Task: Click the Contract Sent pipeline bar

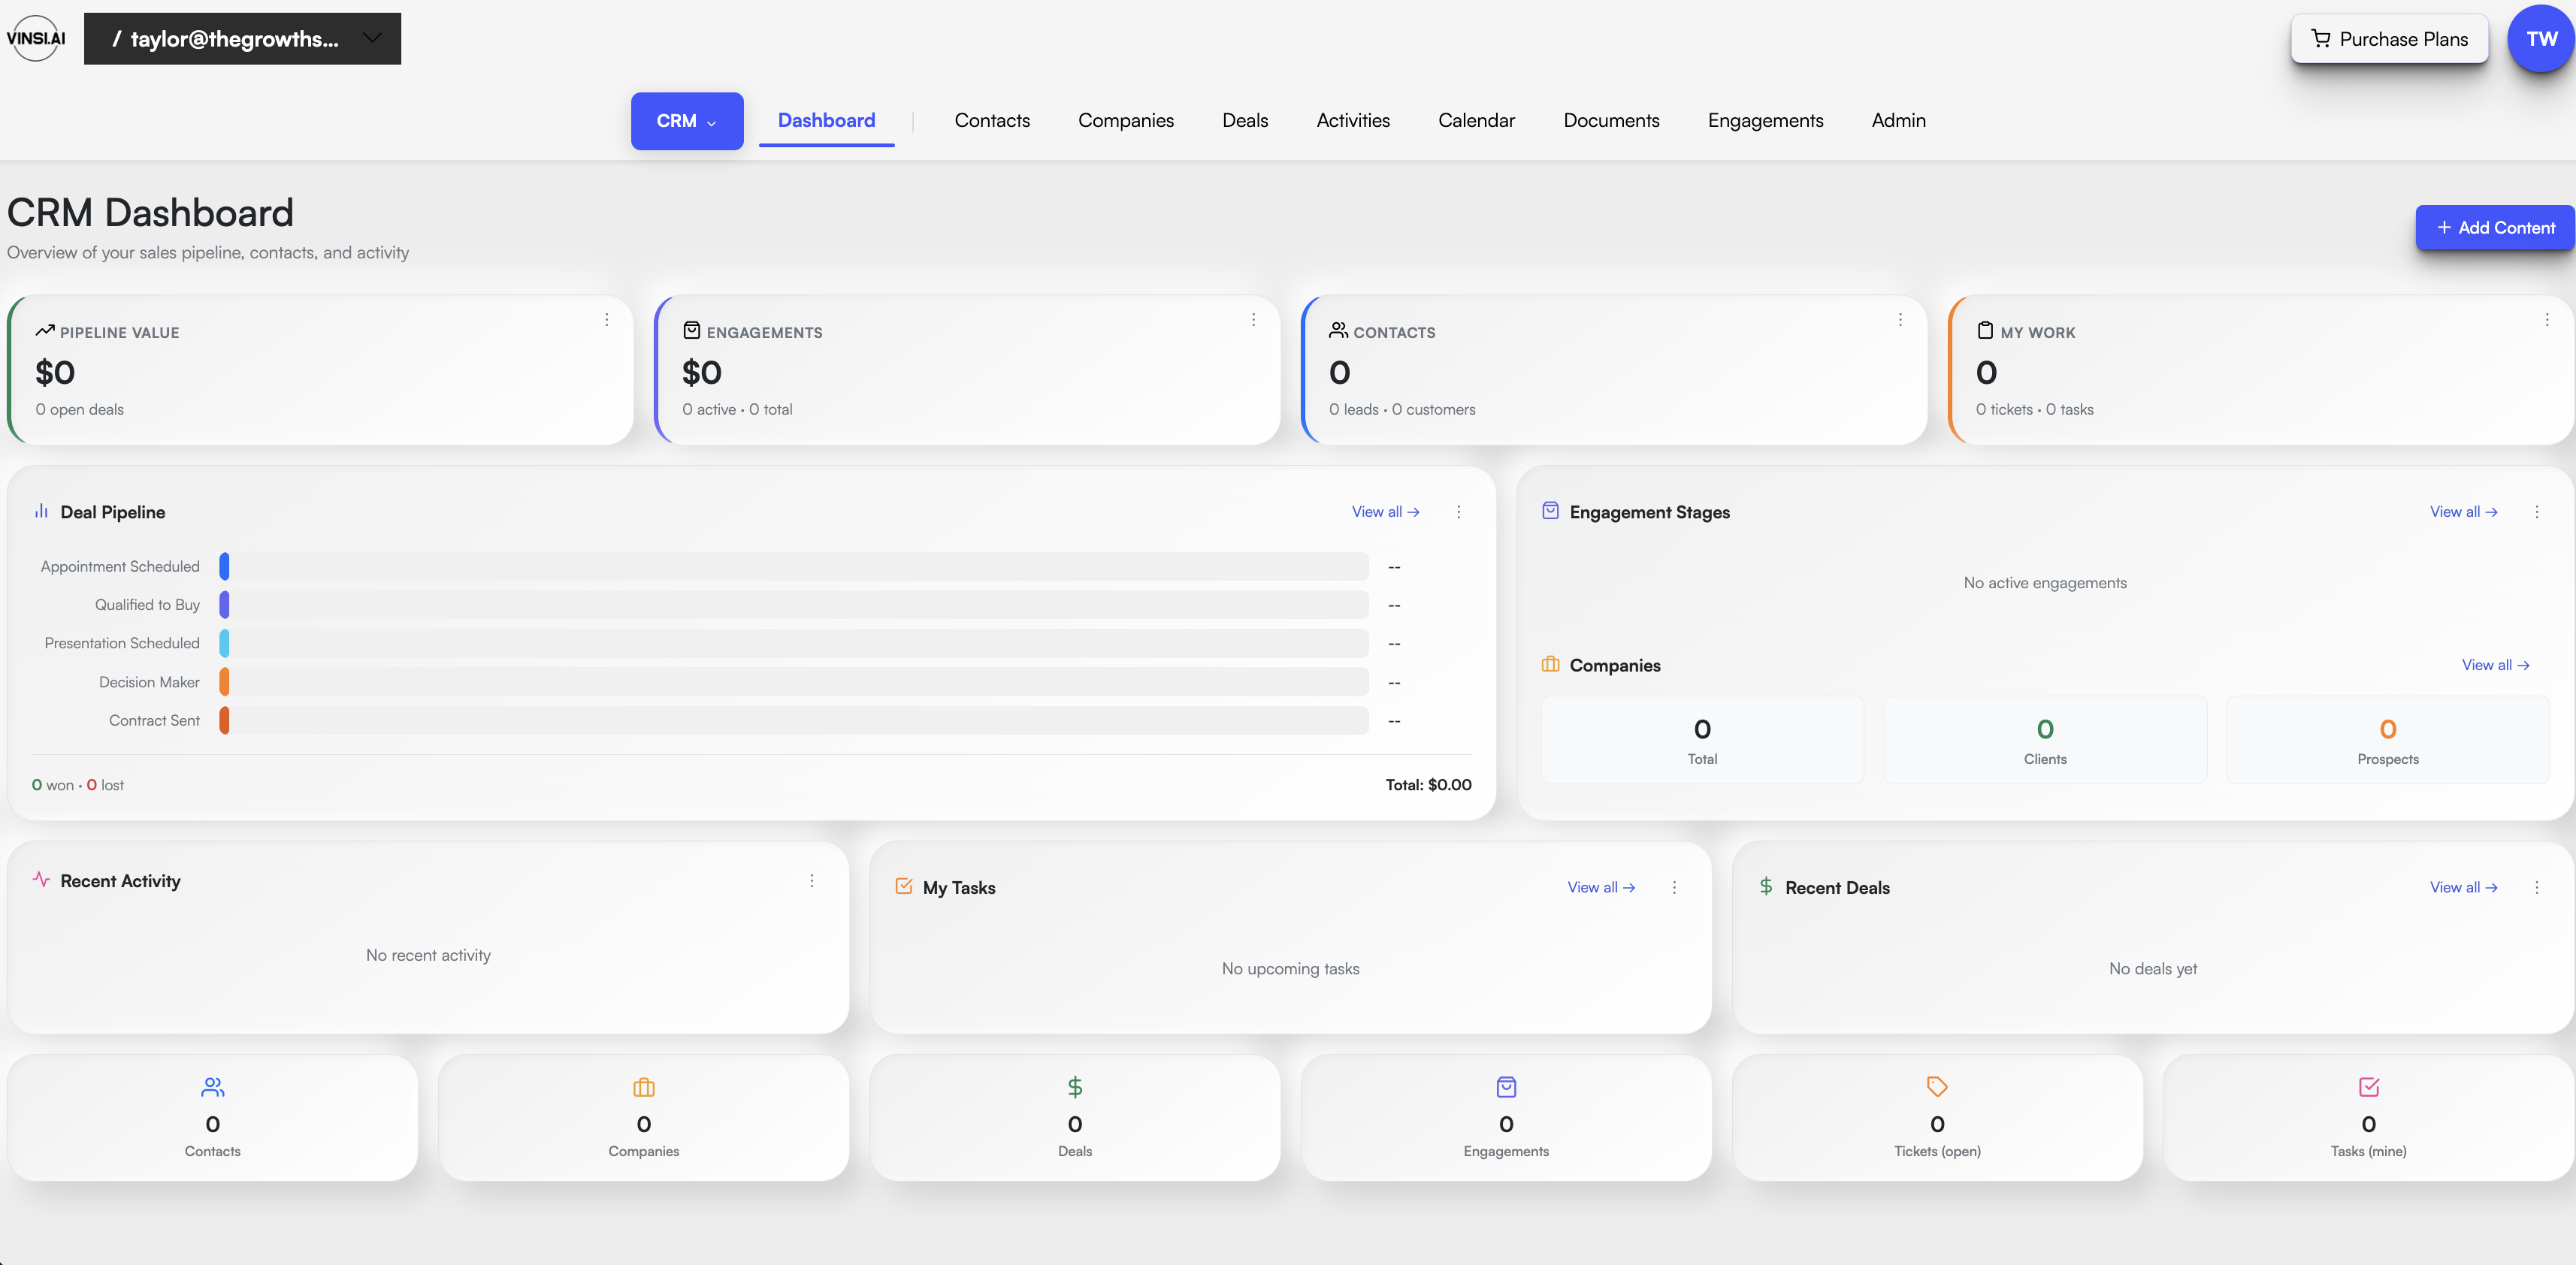Action: coord(794,720)
